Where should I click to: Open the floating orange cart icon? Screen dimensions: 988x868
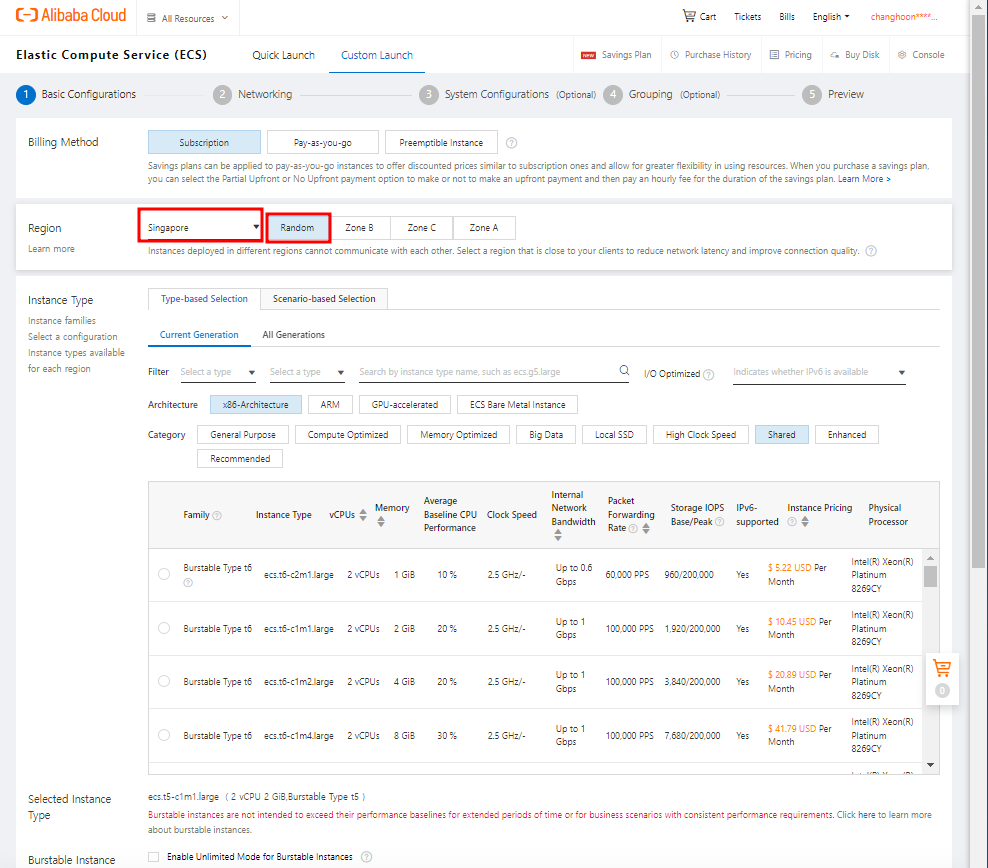tap(942, 668)
